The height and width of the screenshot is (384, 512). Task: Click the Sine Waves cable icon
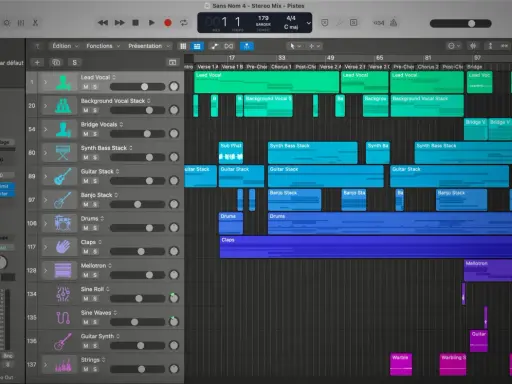pyautogui.click(x=63, y=317)
